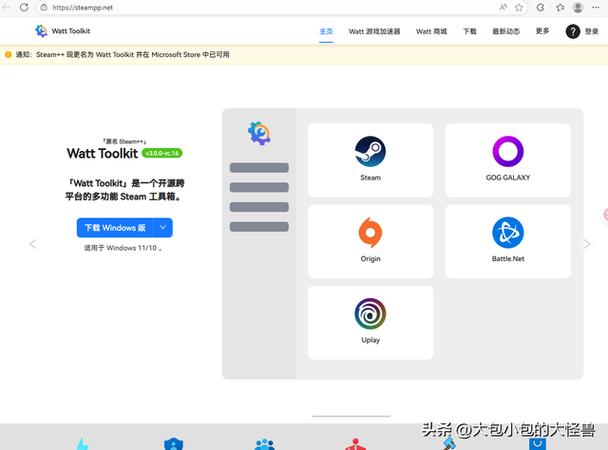Click first placeholder bar in preview sidebar
Viewport: 608px width, 450px height.
click(259, 167)
